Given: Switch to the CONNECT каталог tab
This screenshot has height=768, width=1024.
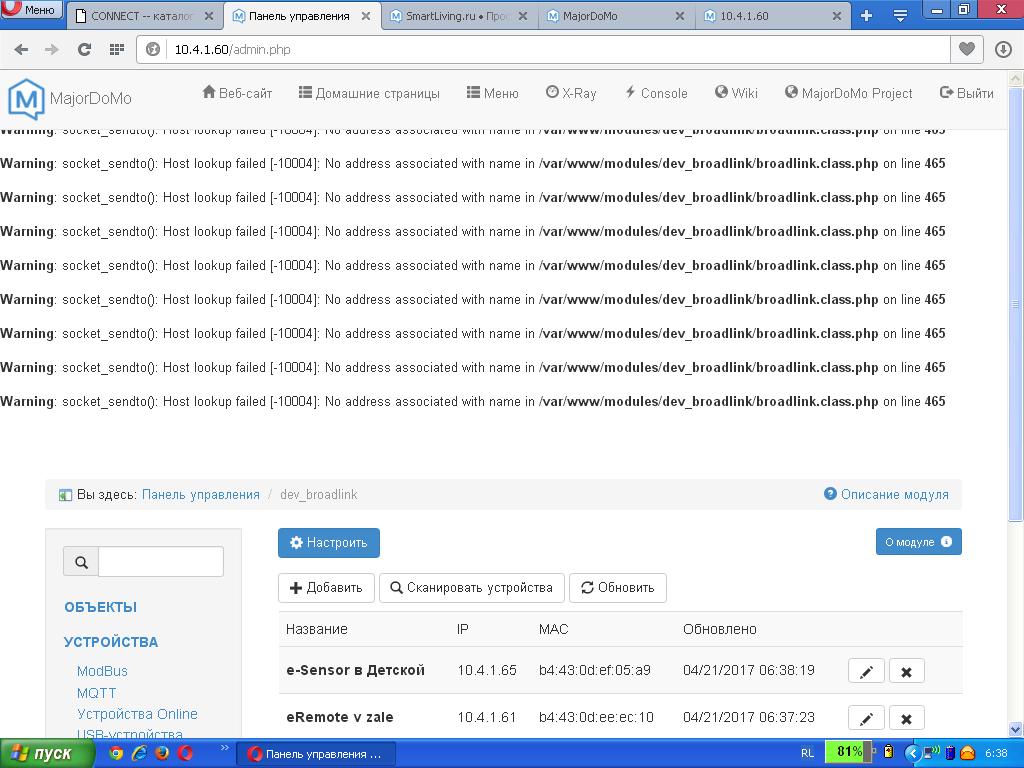Looking at the screenshot, I should [x=144, y=16].
